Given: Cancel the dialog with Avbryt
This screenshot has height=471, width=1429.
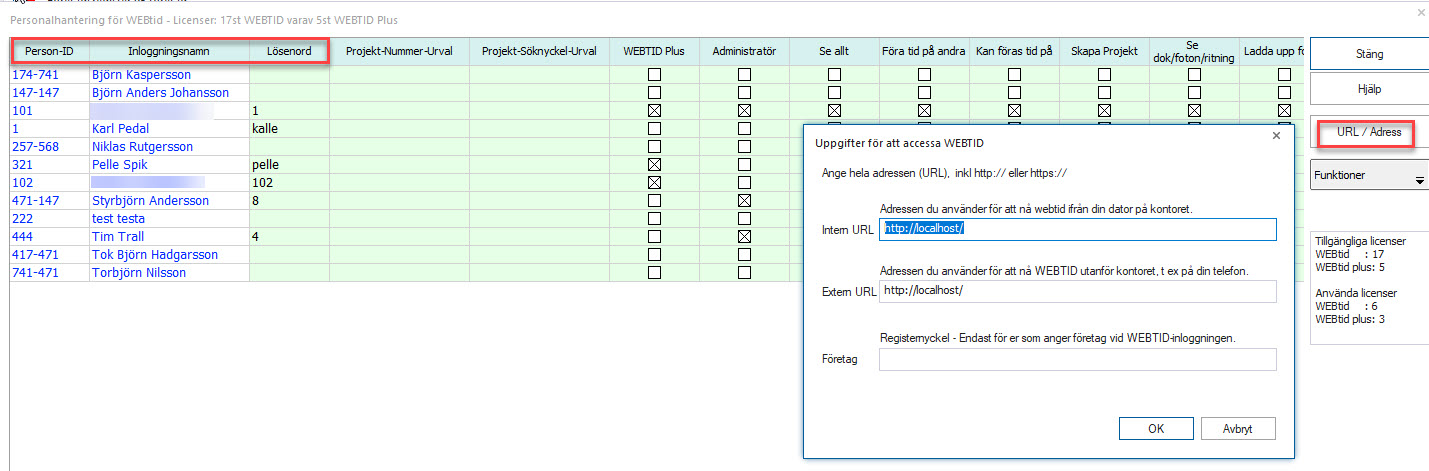Looking at the screenshot, I should pyautogui.click(x=1240, y=428).
